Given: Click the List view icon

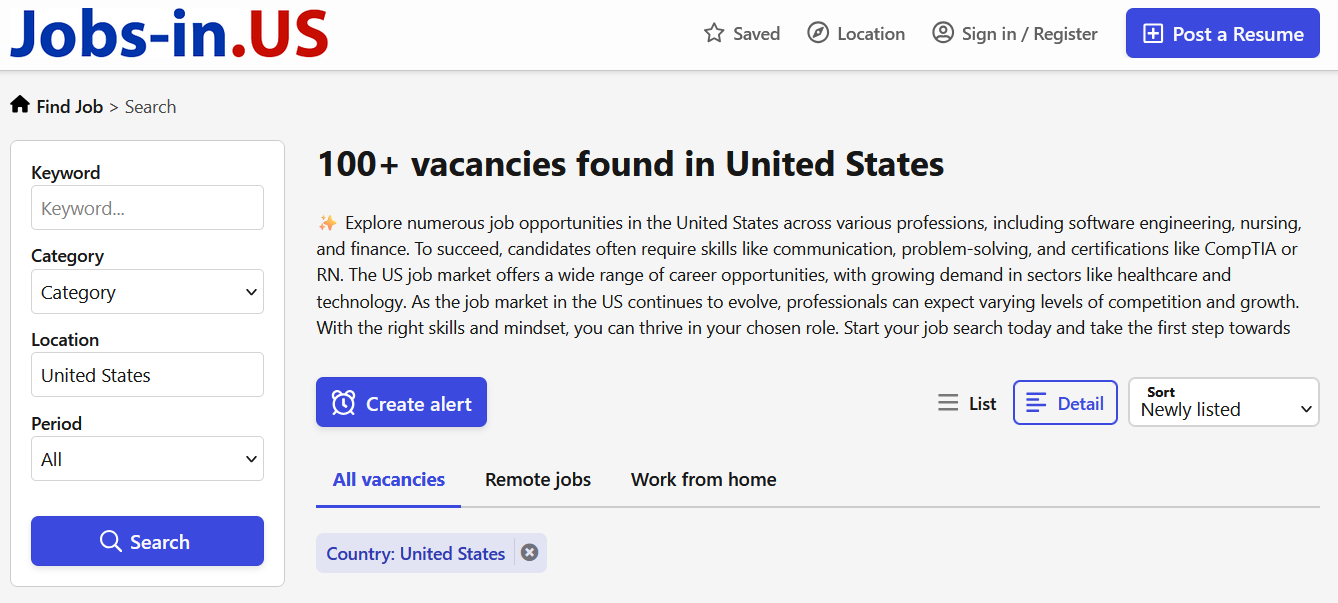Looking at the screenshot, I should click(x=947, y=402).
